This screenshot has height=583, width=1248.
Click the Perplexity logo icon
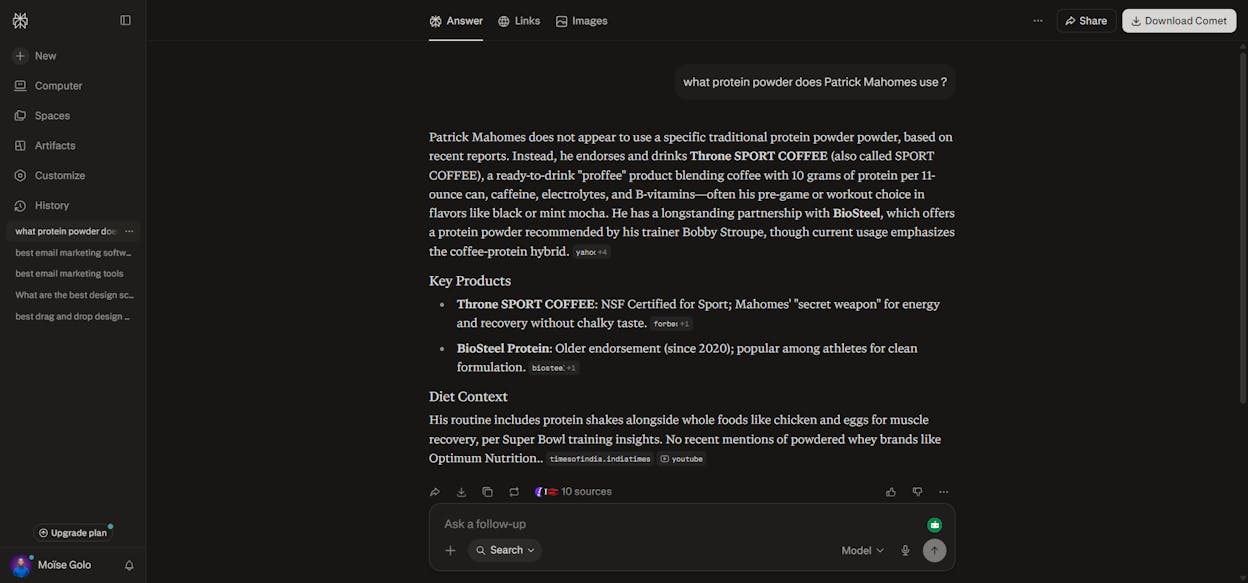(20, 20)
